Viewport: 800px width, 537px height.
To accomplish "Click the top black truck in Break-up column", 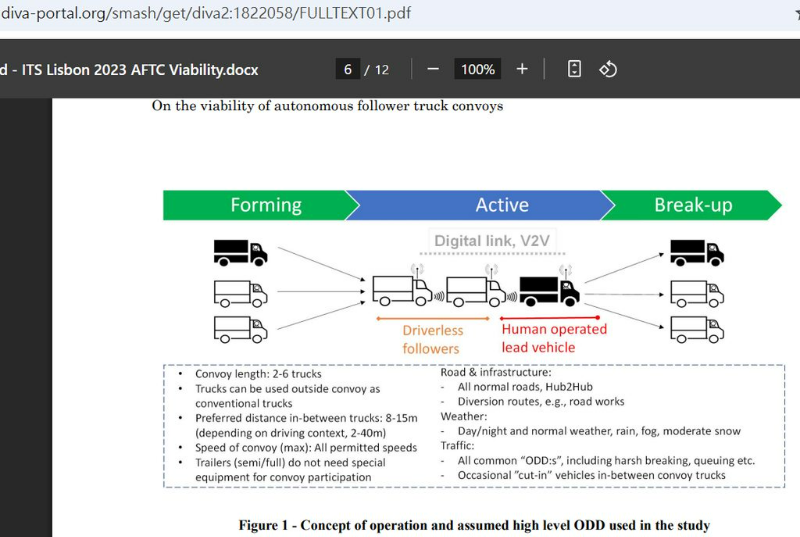I will (696, 252).
